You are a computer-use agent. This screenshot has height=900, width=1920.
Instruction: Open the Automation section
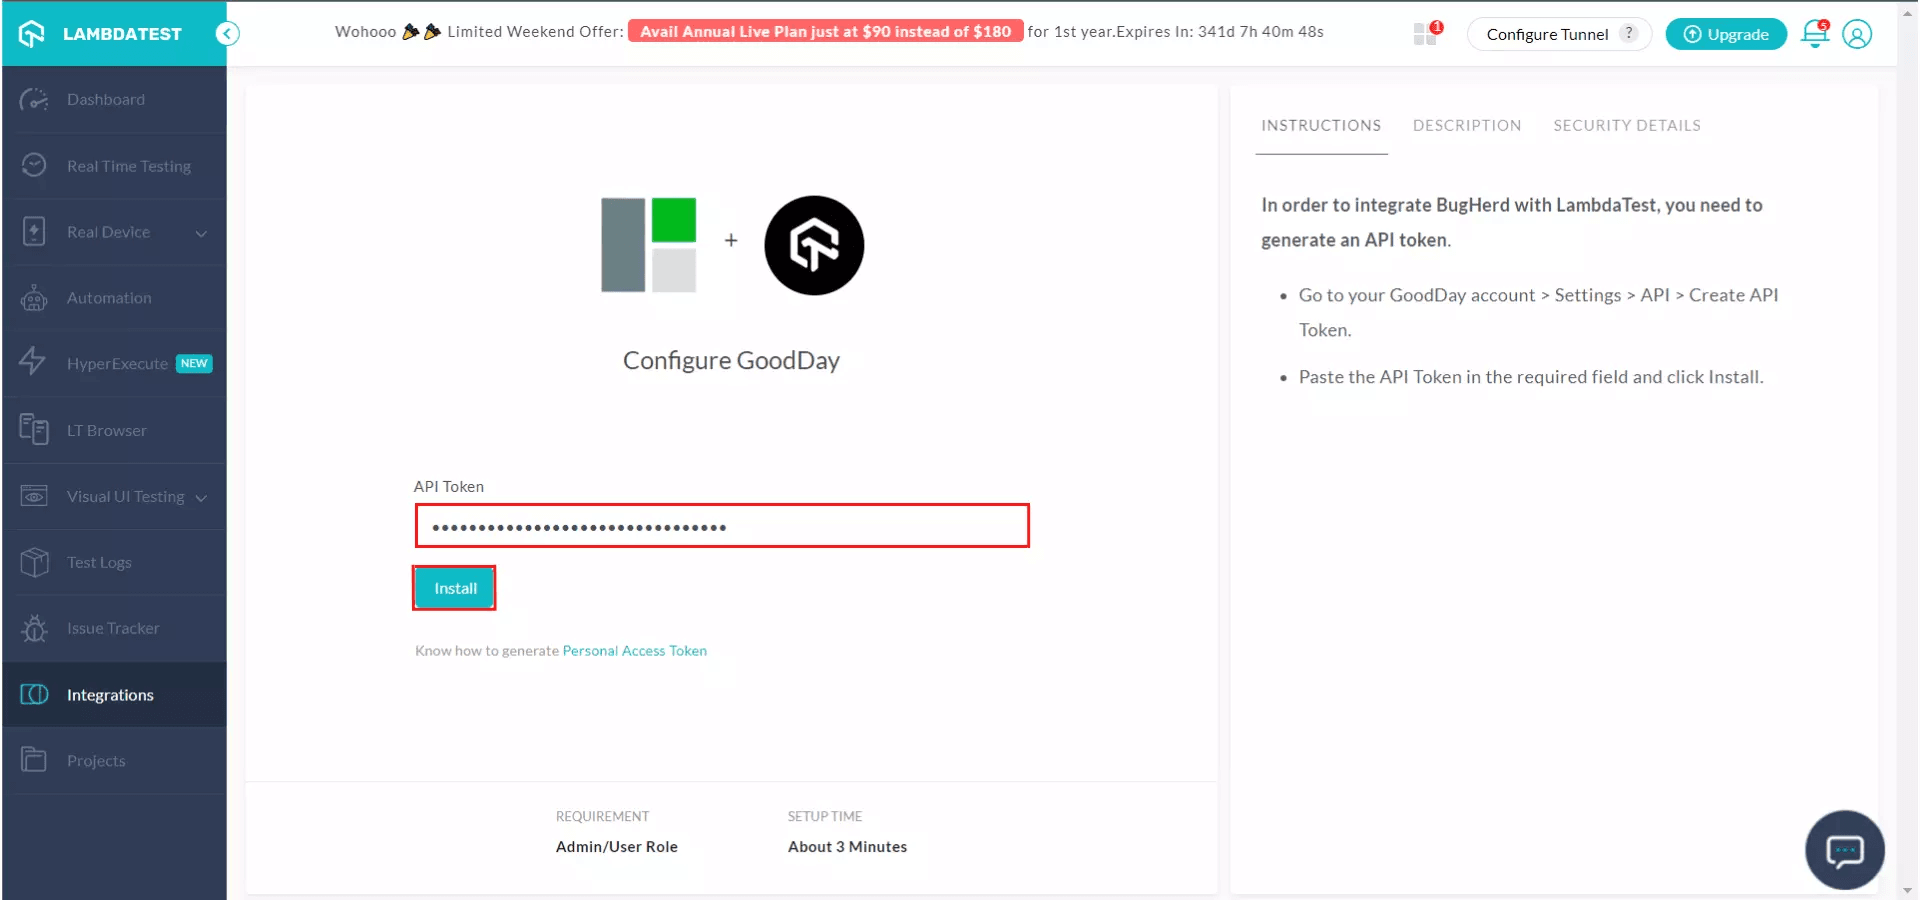[109, 297]
